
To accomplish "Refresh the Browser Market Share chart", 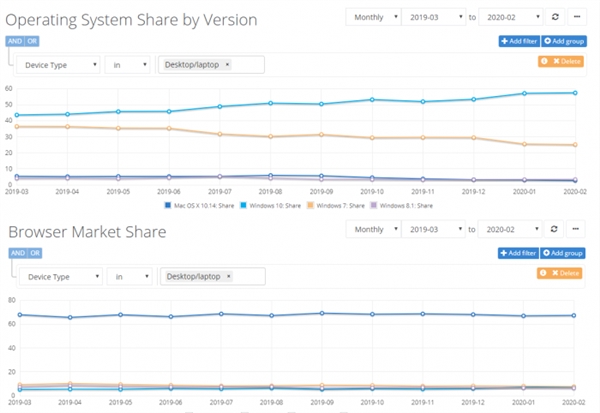I will (555, 229).
